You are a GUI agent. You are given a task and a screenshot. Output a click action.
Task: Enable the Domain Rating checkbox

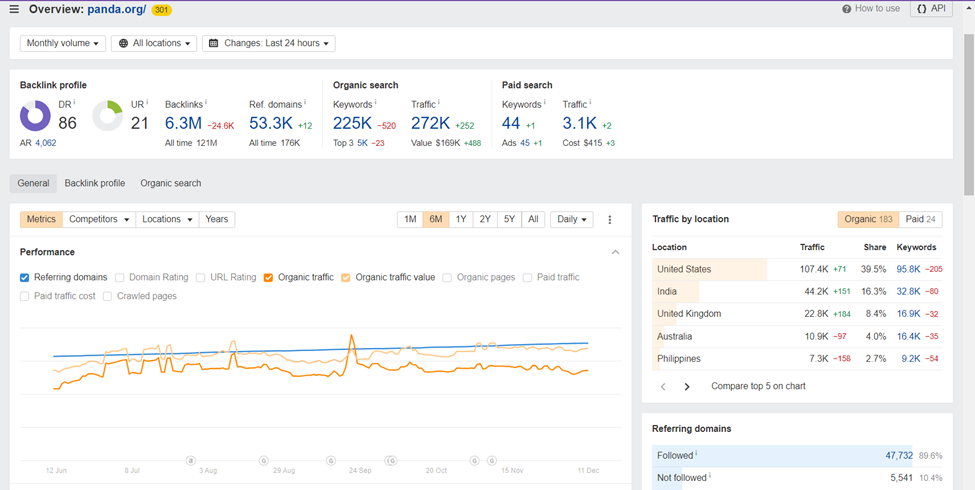point(120,278)
